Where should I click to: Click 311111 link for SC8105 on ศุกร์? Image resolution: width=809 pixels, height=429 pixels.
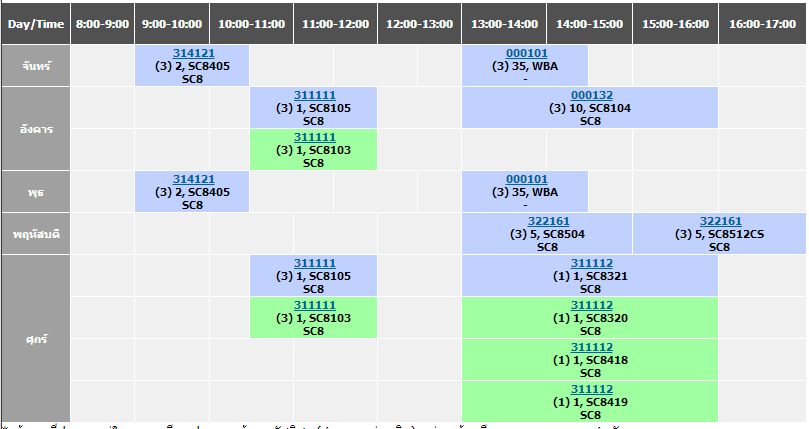tap(314, 263)
